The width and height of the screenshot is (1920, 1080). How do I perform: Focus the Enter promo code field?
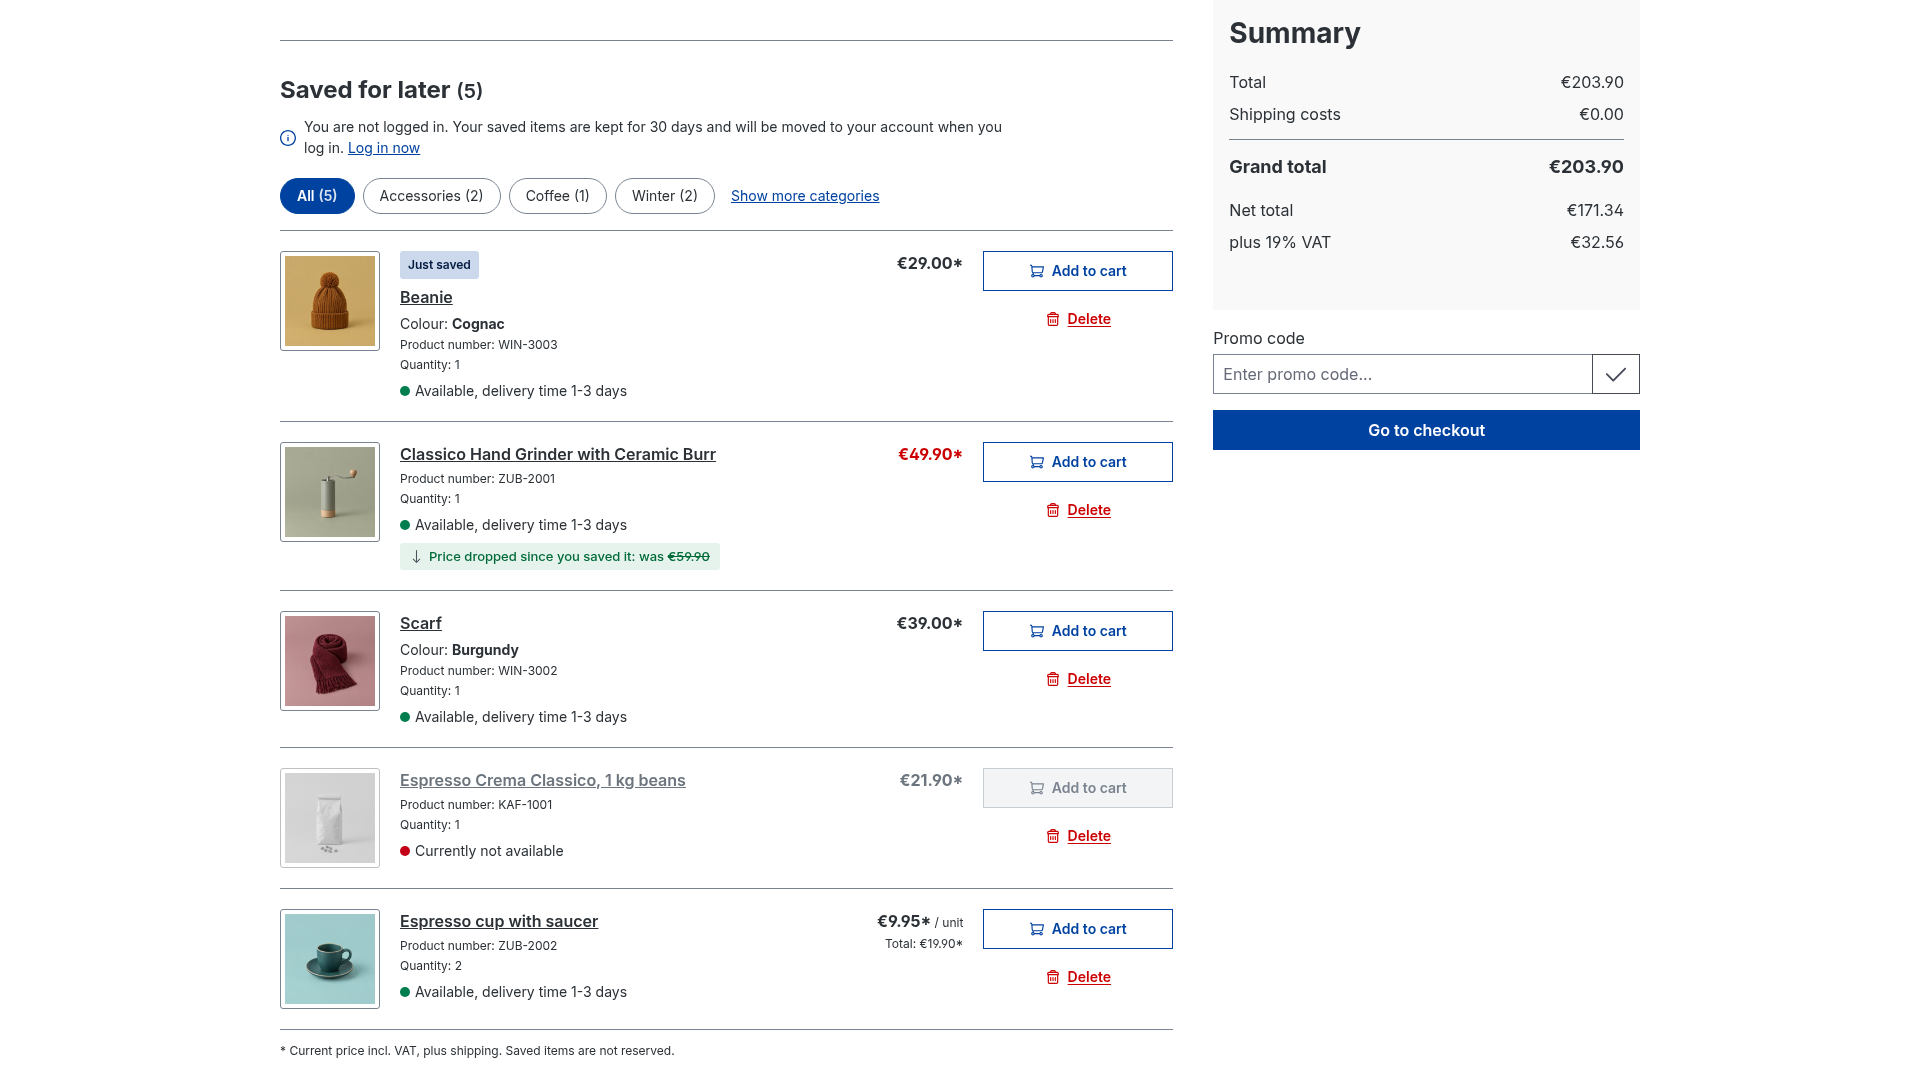pyautogui.click(x=1403, y=374)
